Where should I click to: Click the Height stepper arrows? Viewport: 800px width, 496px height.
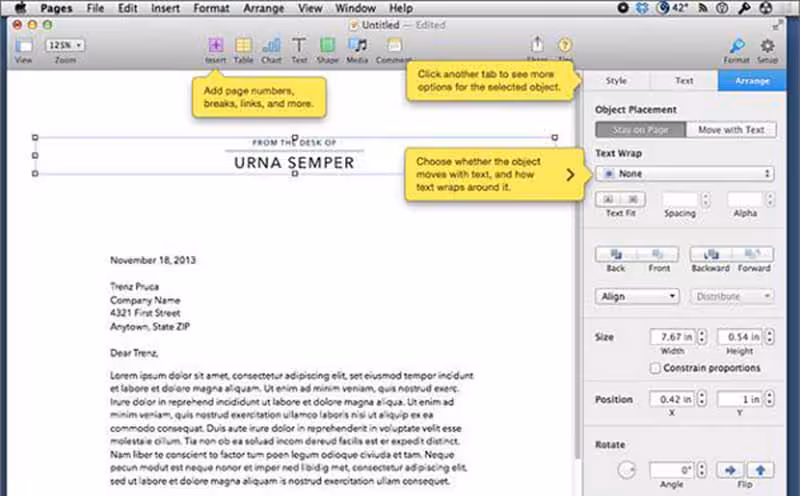point(769,337)
